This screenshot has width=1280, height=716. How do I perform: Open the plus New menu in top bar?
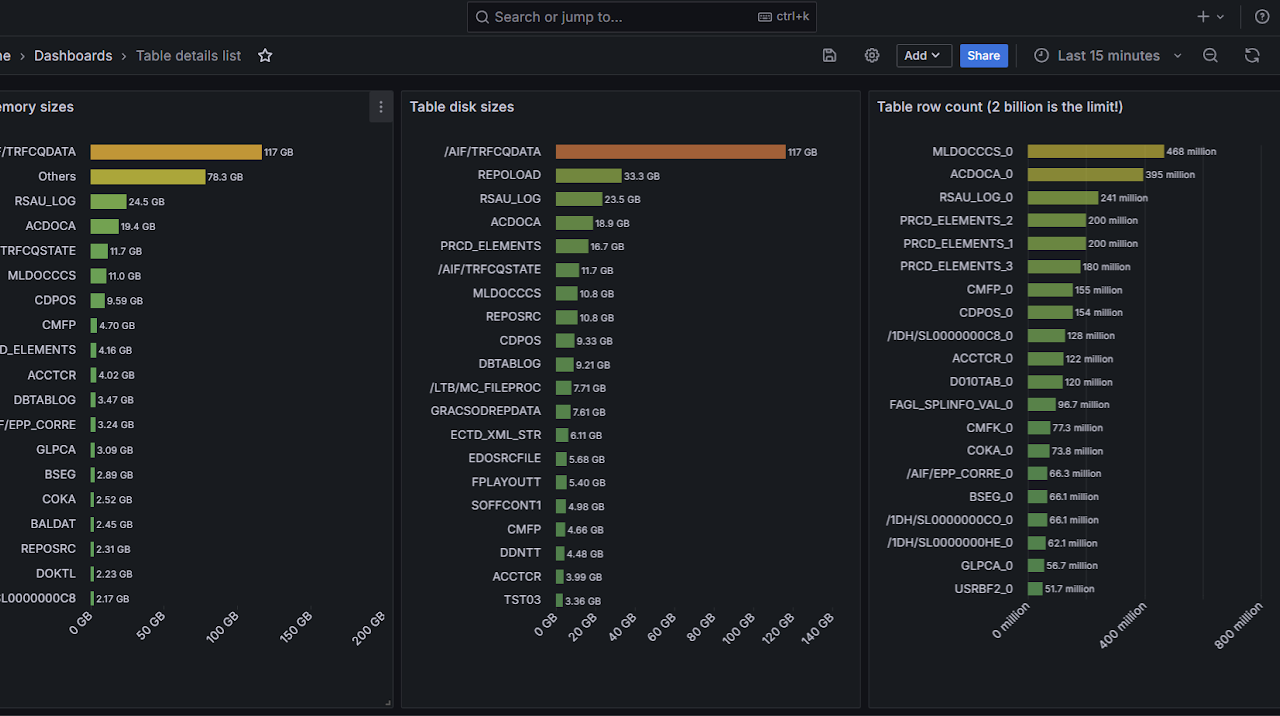pos(1210,17)
